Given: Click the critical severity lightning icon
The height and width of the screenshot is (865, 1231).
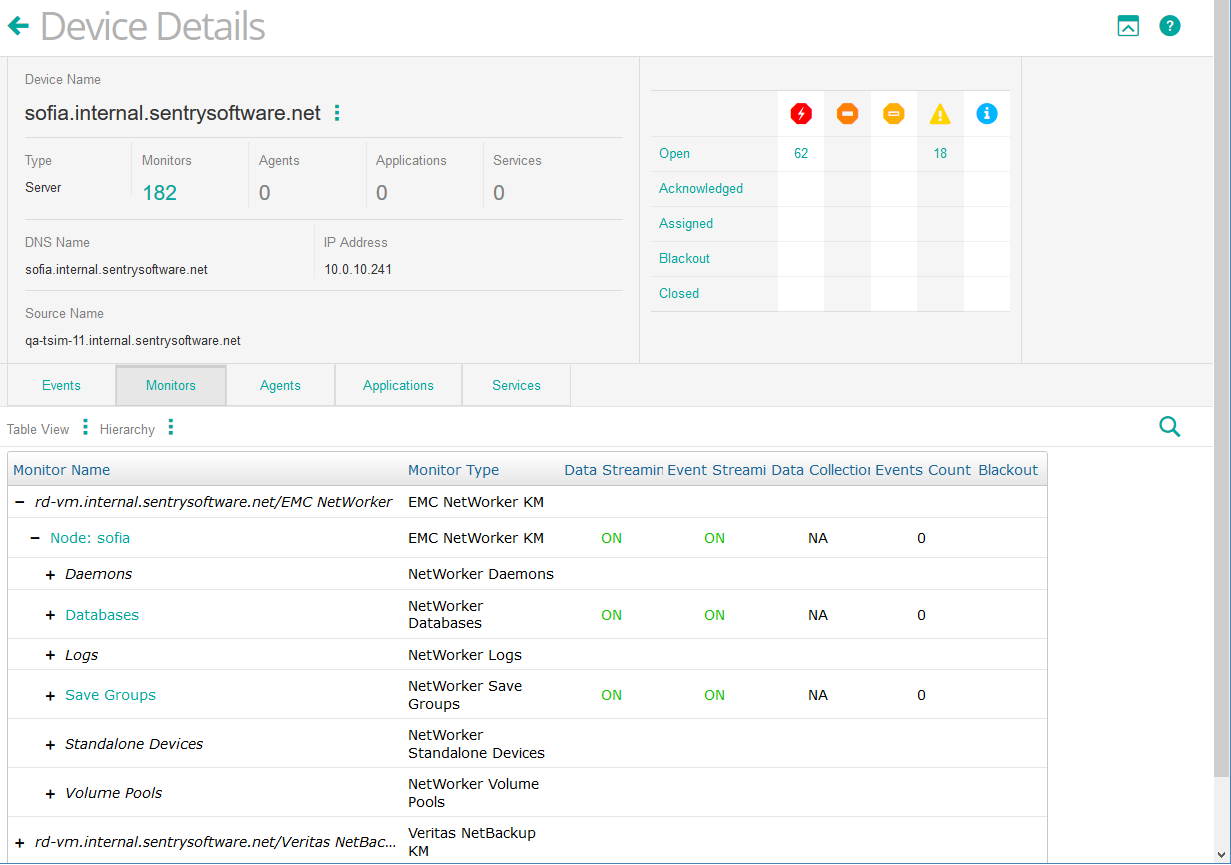Looking at the screenshot, I should pos(800,114).
